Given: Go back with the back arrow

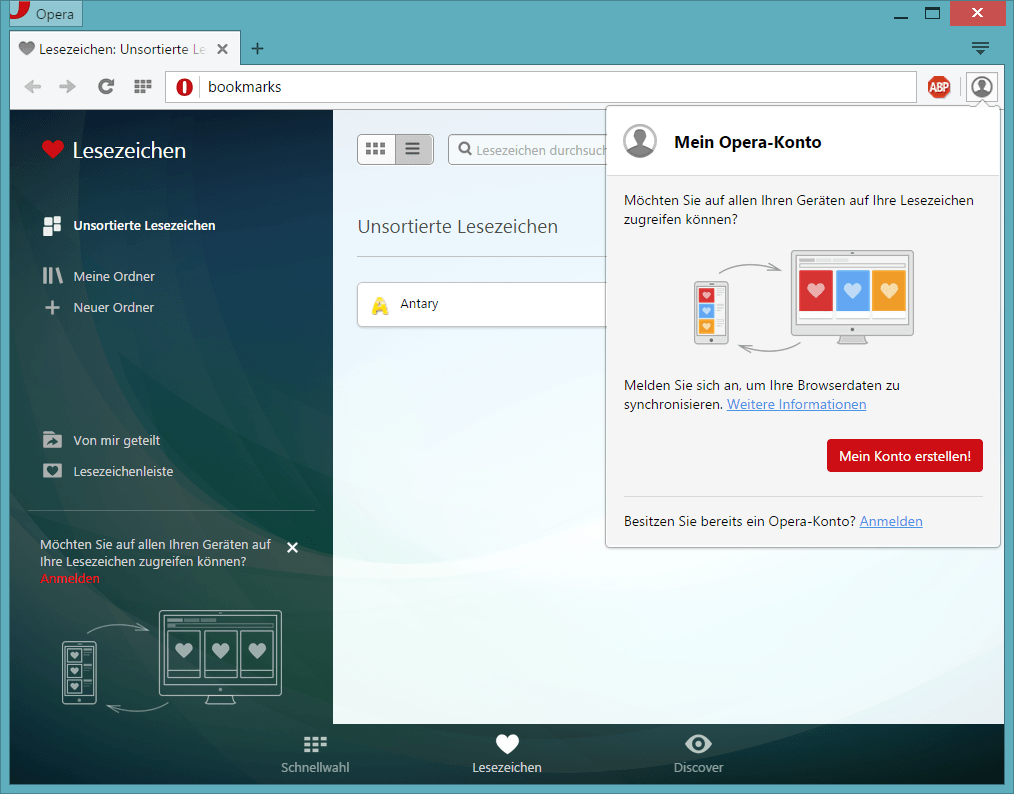Looking at the screenshot, I should [33, 87].
